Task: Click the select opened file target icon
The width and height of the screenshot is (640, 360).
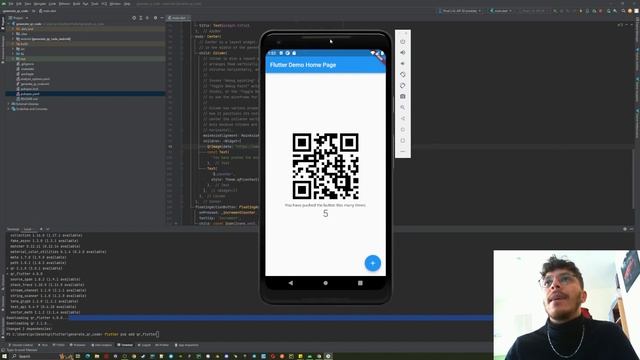Action: (134, 18)
